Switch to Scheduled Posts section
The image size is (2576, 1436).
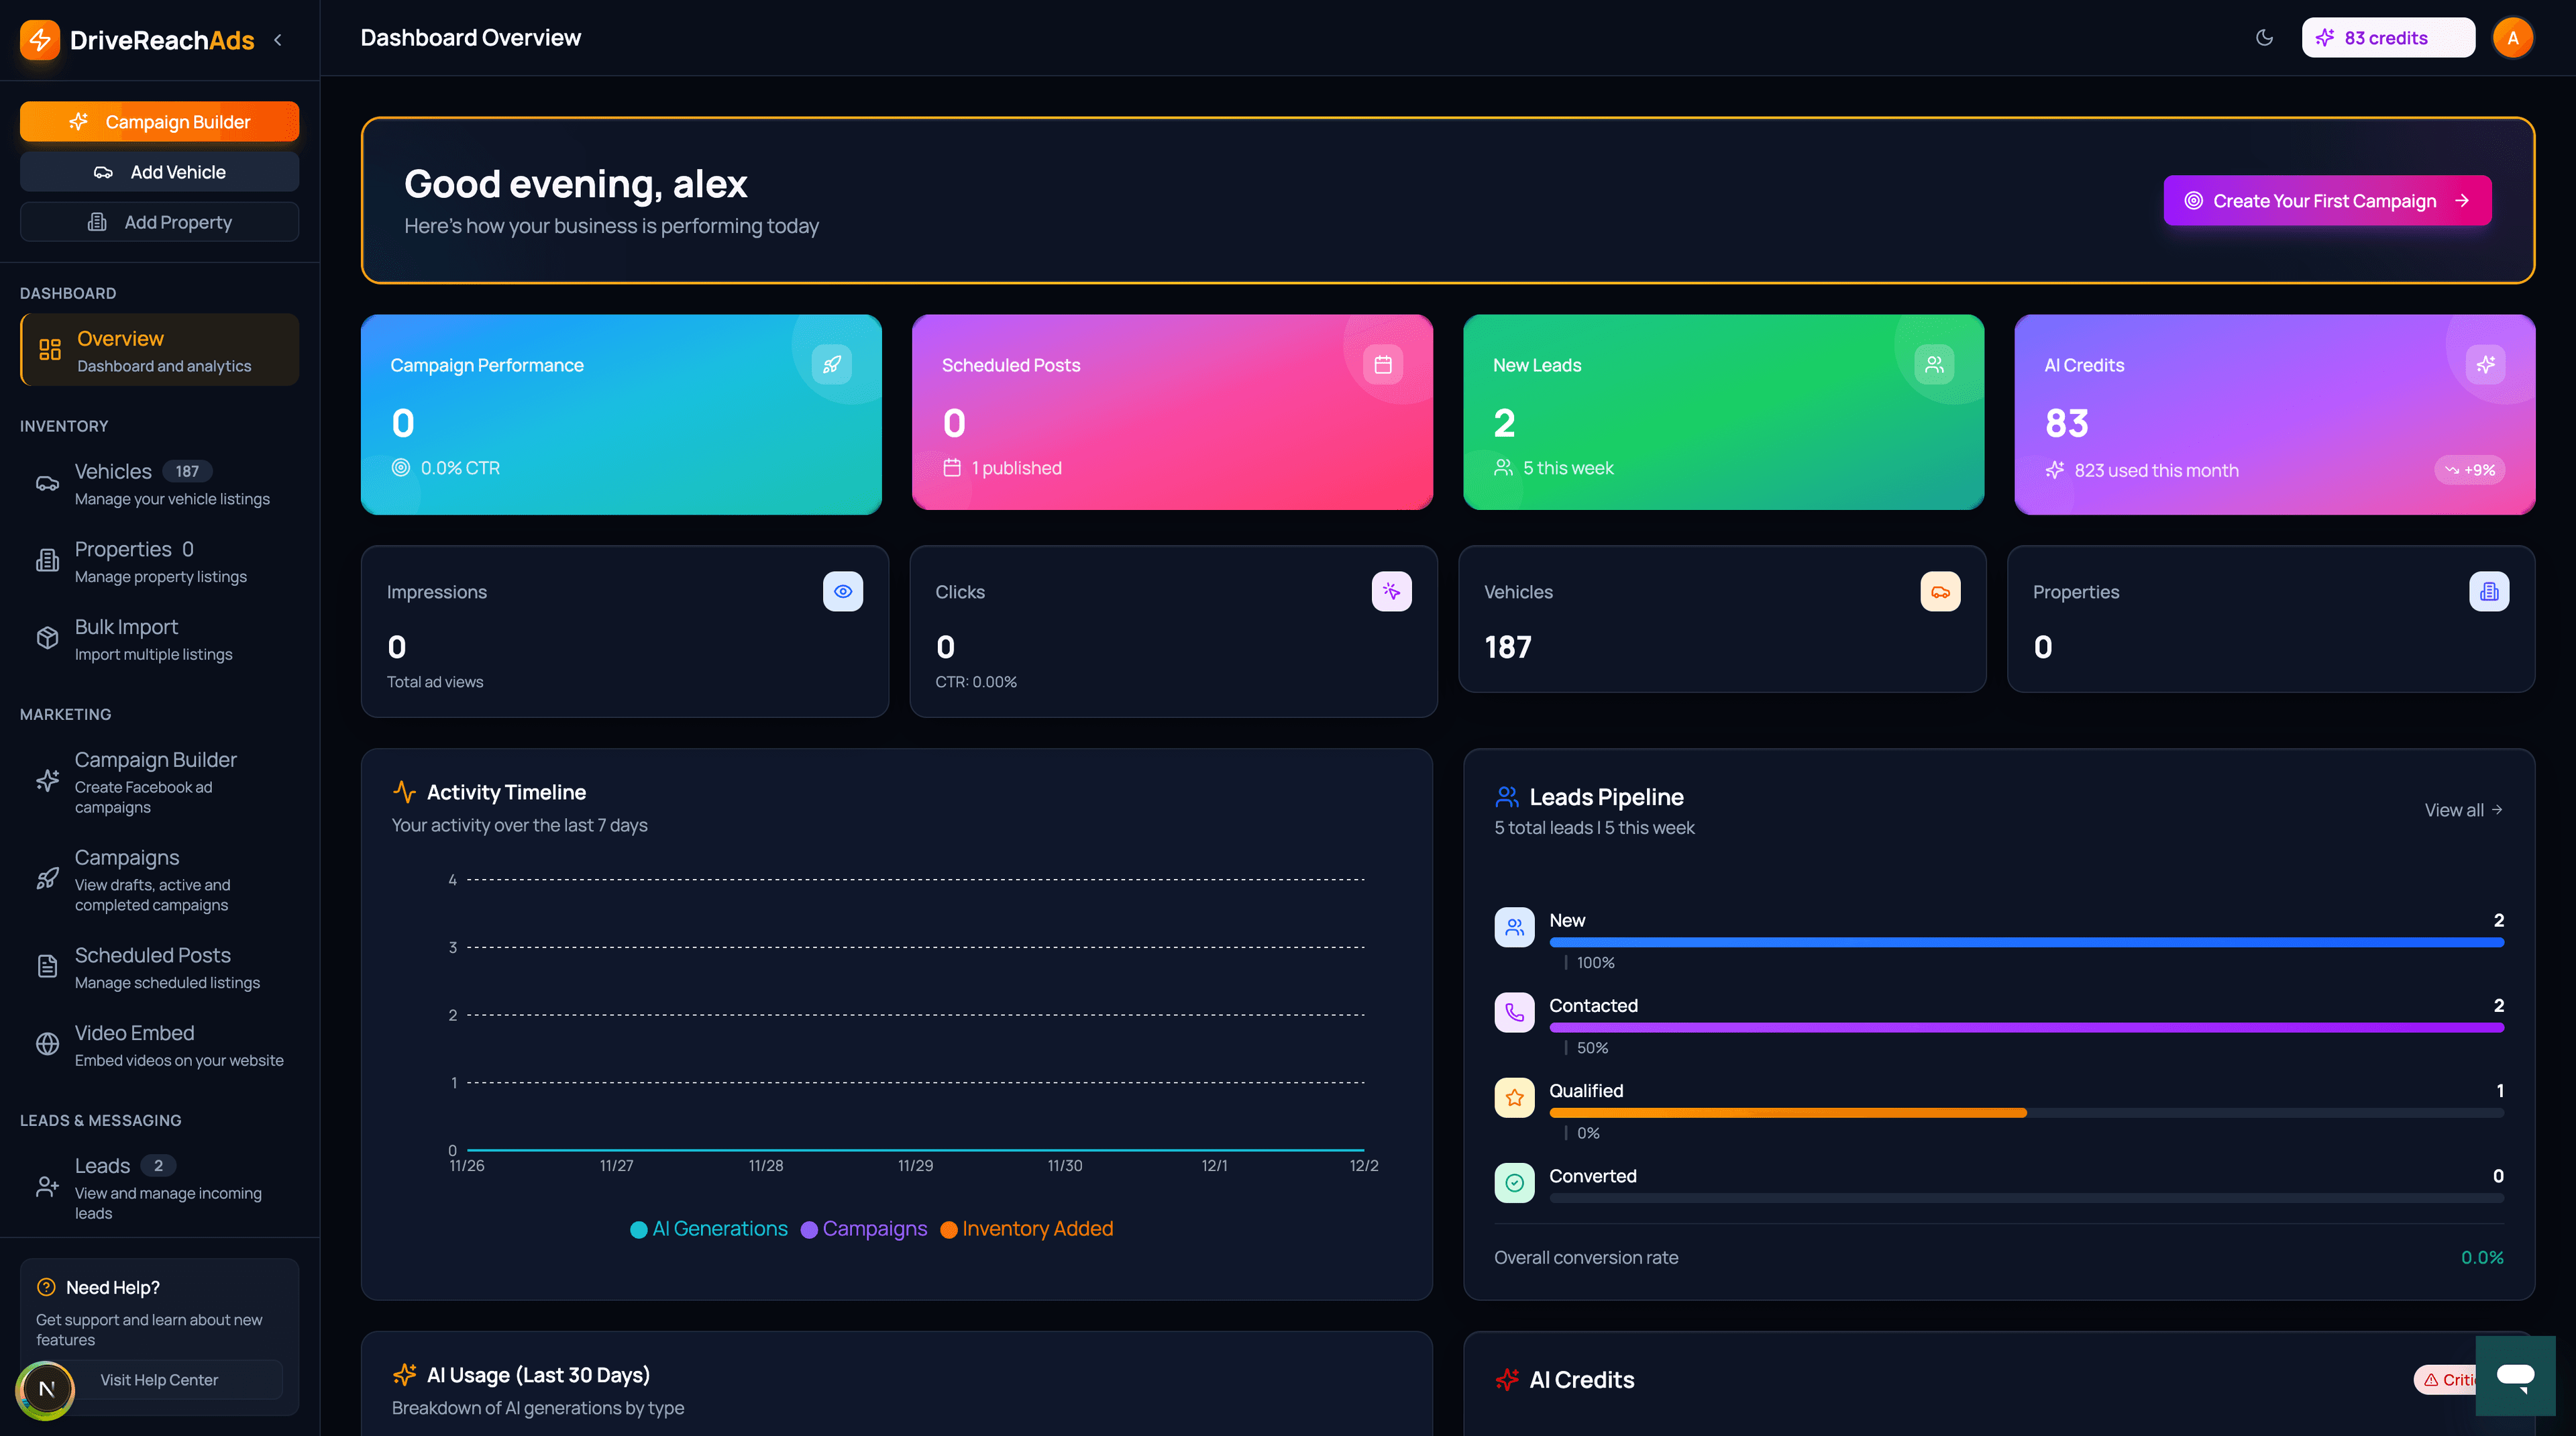point(153,955)
